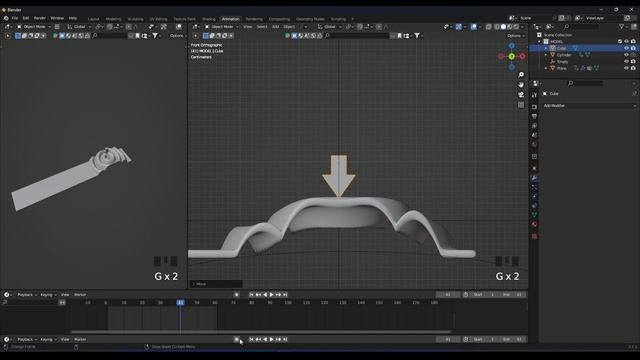Toggle show overlays button in center viewport
Image resolution: width=640 pixels, height=360 pixels.
(x=473, y=27)
